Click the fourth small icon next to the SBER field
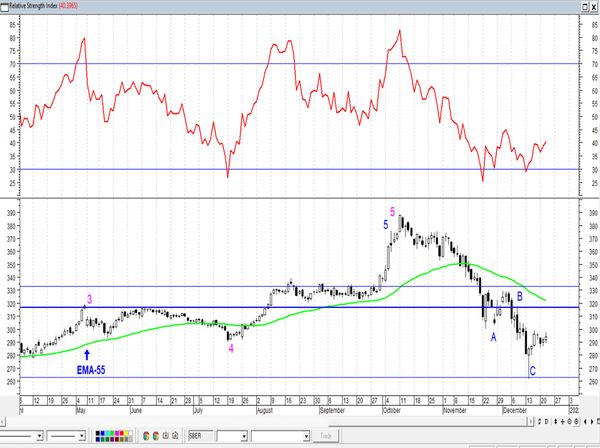Image resolution: width=600 pixels, height=448 pixels. tap(175, 436)
